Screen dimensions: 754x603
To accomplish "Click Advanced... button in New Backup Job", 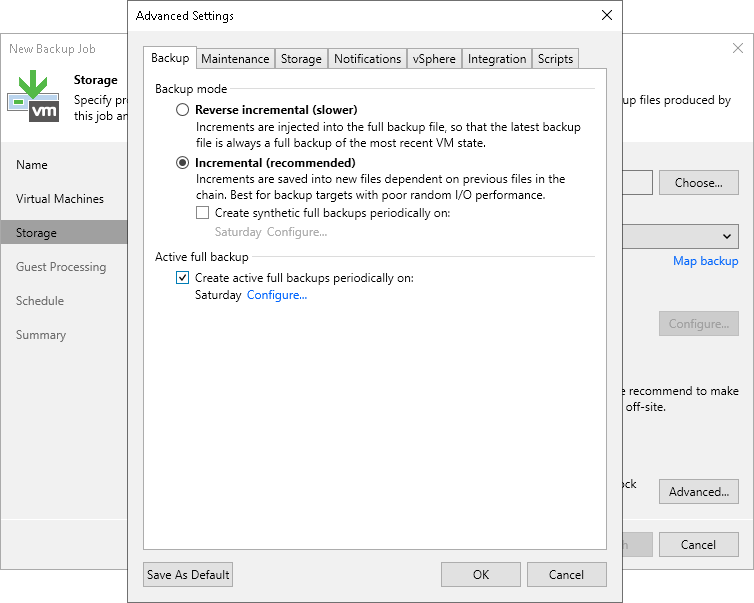I will coord(699,491).
